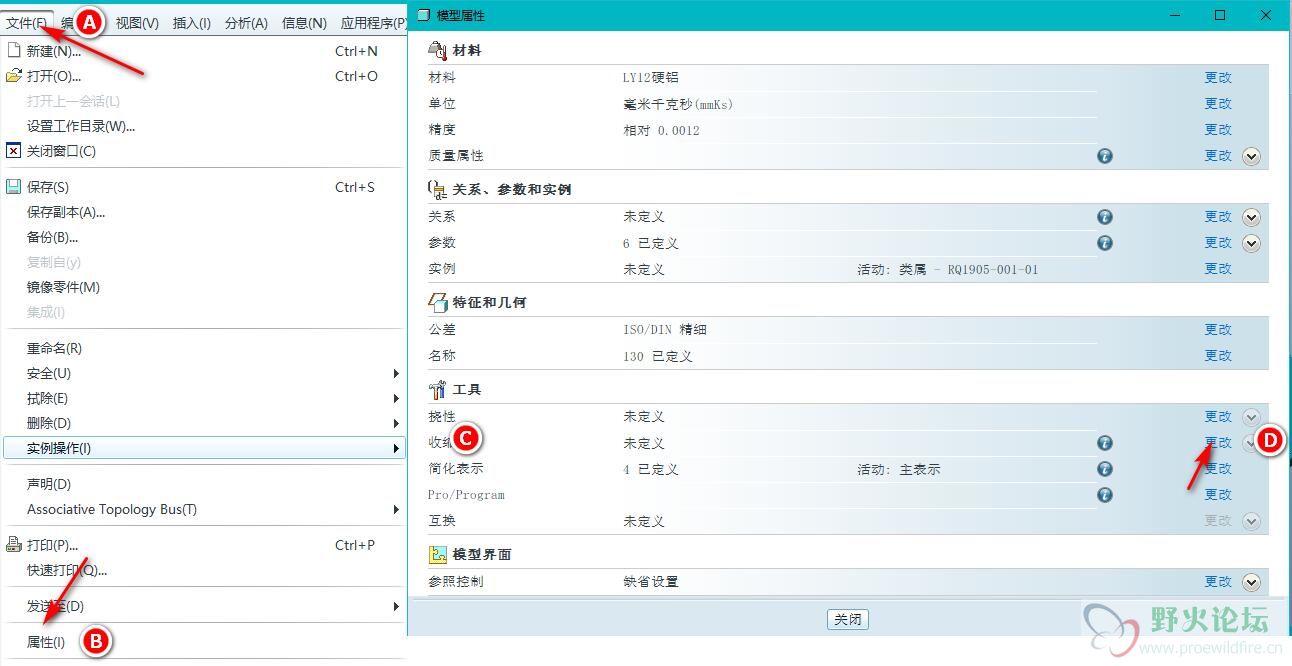Open the 视图(V) menu
Viewport: 1292px width, 666px height.
pyautogui.click(x=137, y=22)
